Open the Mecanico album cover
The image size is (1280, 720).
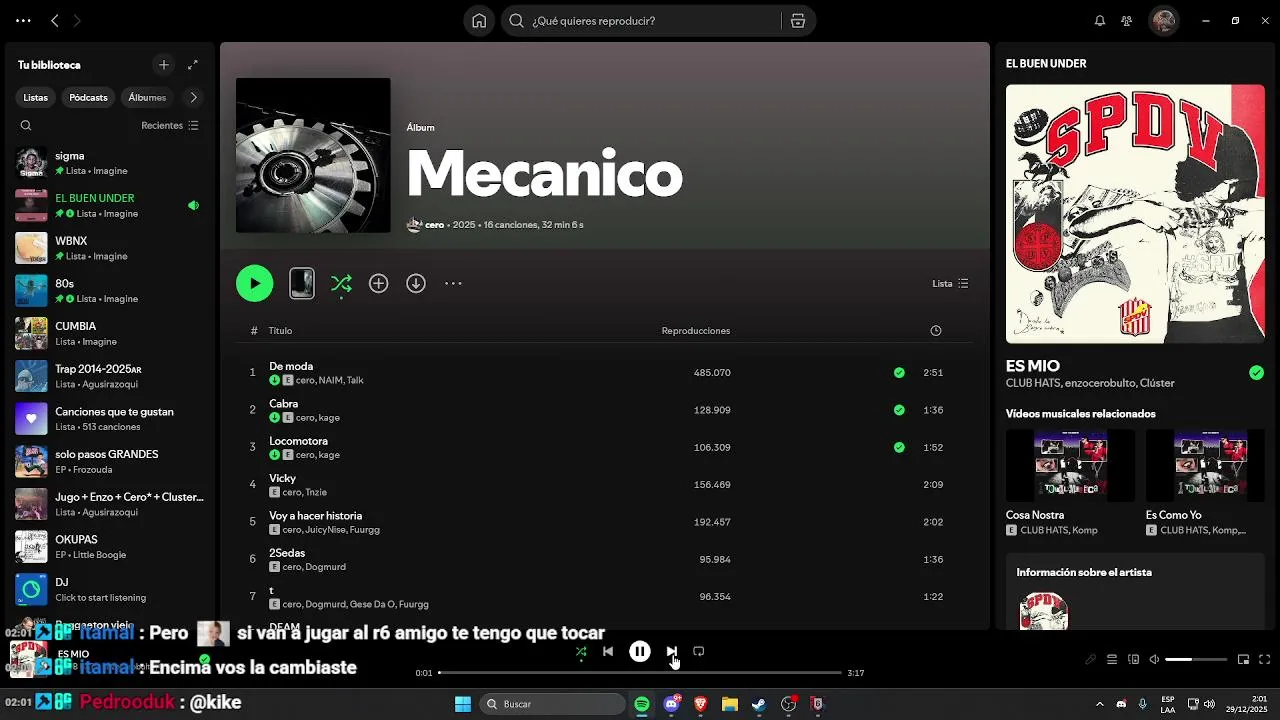tap(313, 155)
